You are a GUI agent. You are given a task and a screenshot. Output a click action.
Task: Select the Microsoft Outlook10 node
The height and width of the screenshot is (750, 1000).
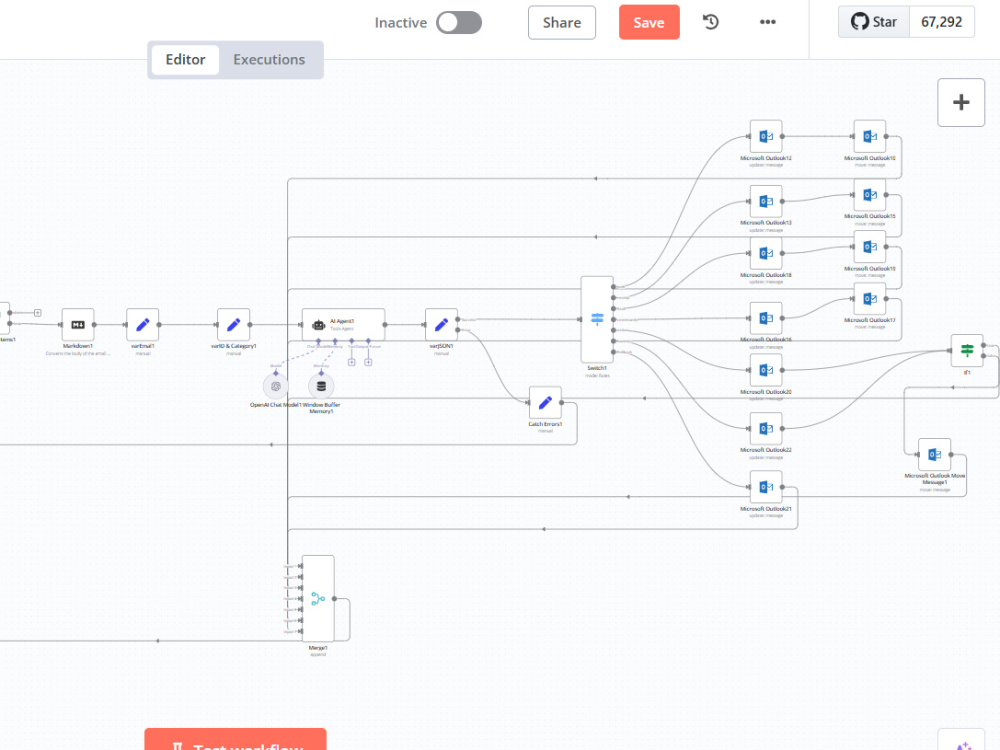(870, 136)
